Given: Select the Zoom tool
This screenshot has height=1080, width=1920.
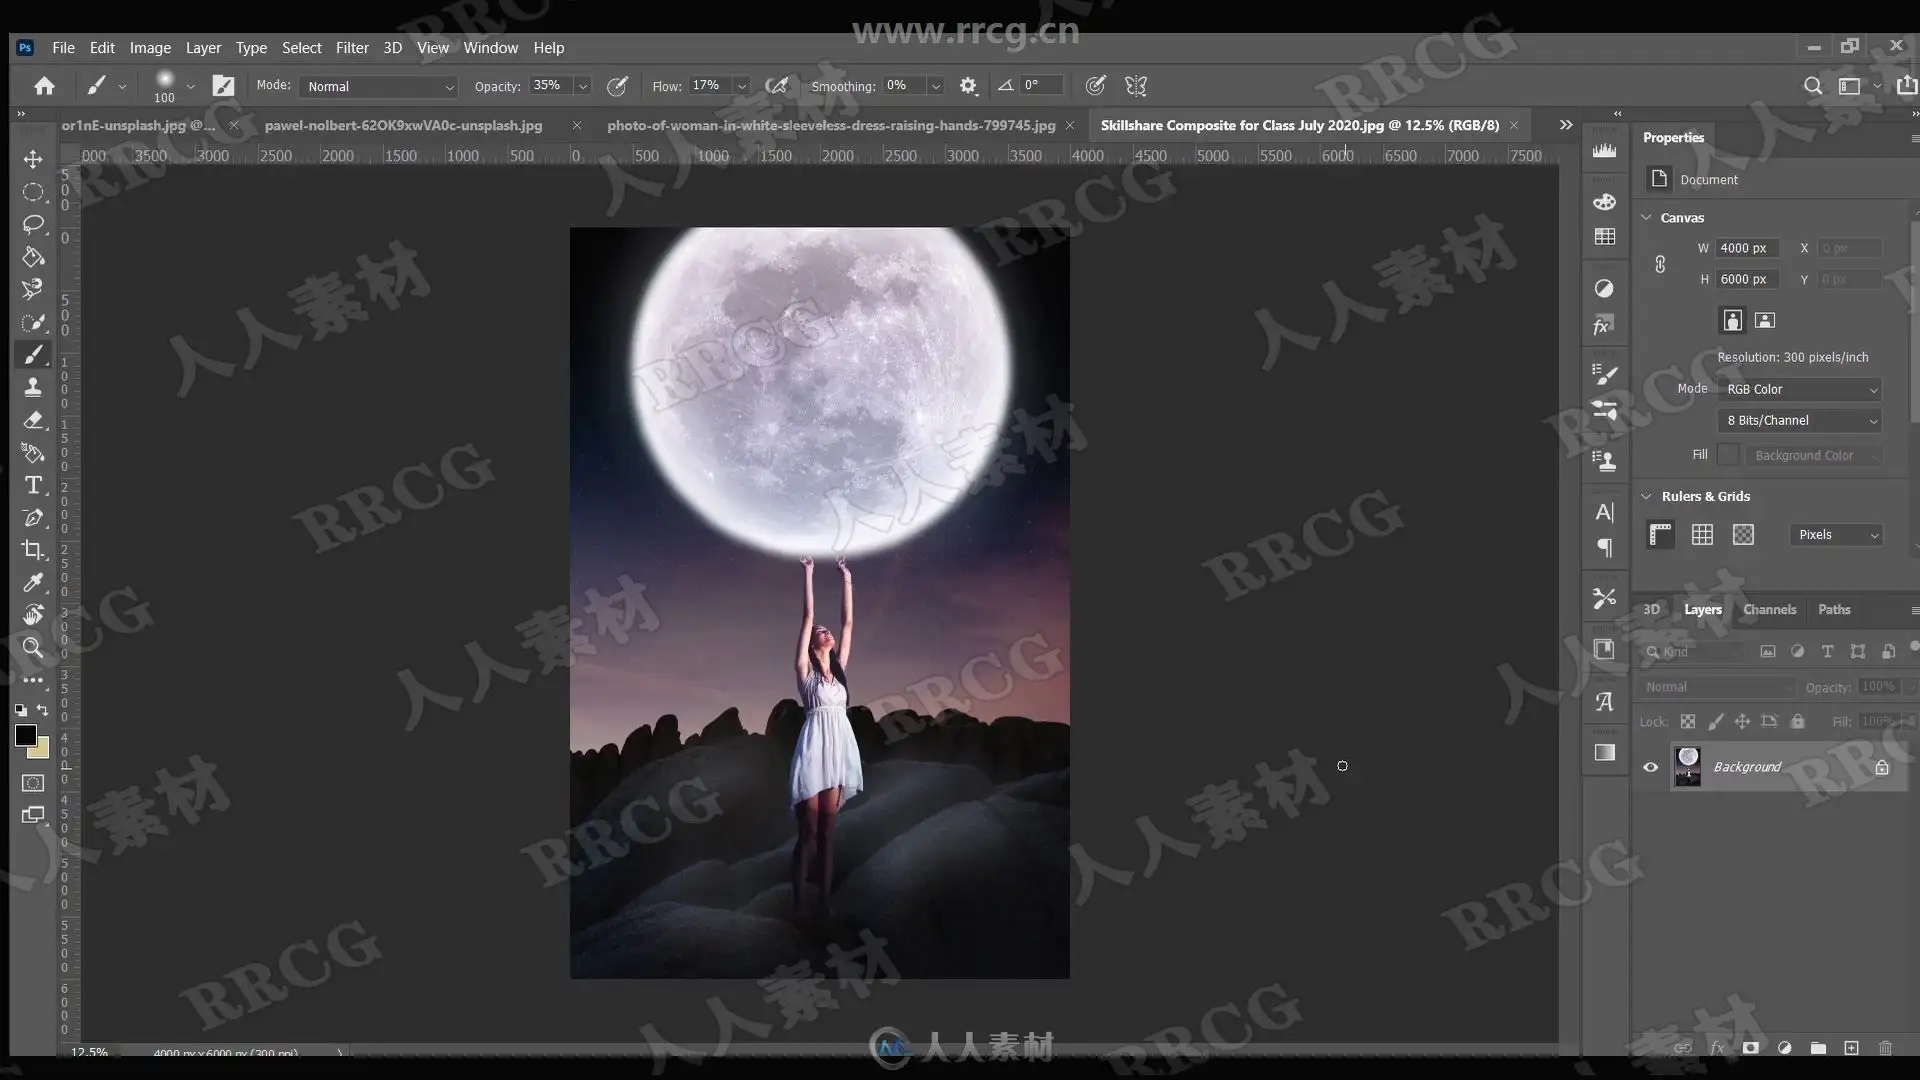Looking at the screenshot, I should pos(33,647).
